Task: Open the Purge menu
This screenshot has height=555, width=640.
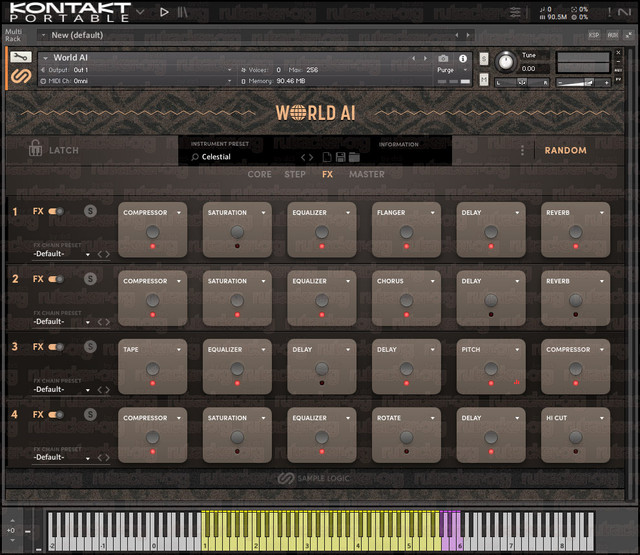Action: point(451,70)
